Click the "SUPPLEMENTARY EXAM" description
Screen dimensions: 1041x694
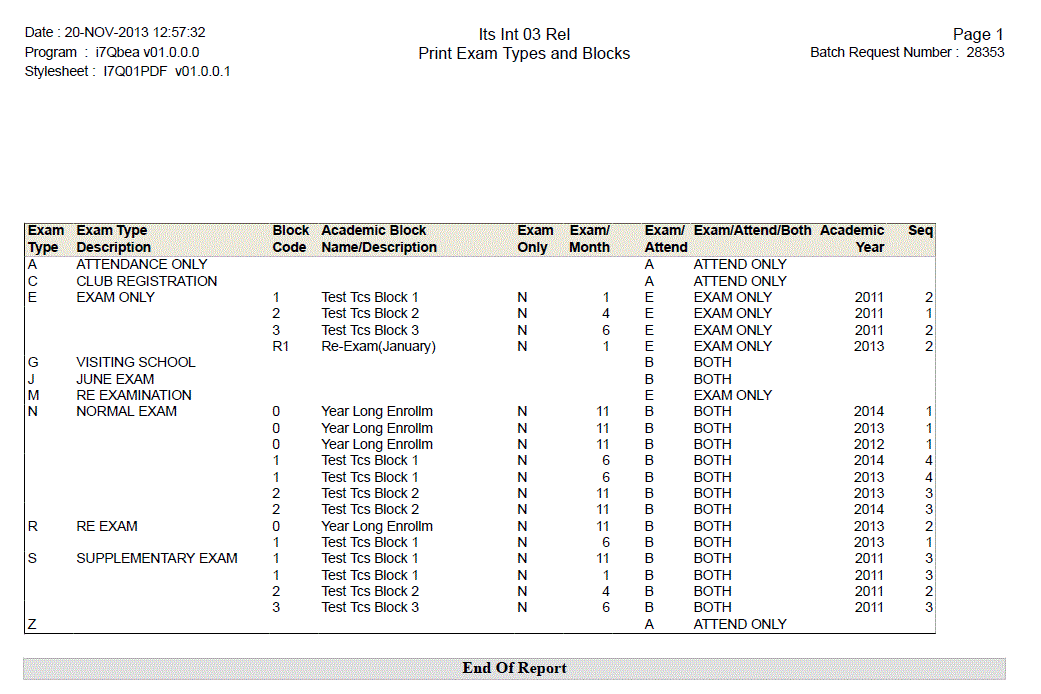tap(157, 558)
